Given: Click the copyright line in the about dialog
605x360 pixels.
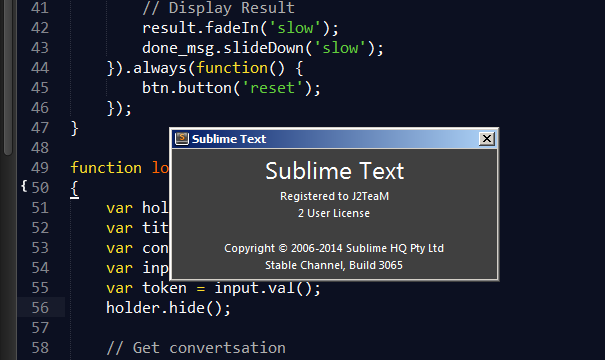Looking at the screenshot, I should [334, 248].
